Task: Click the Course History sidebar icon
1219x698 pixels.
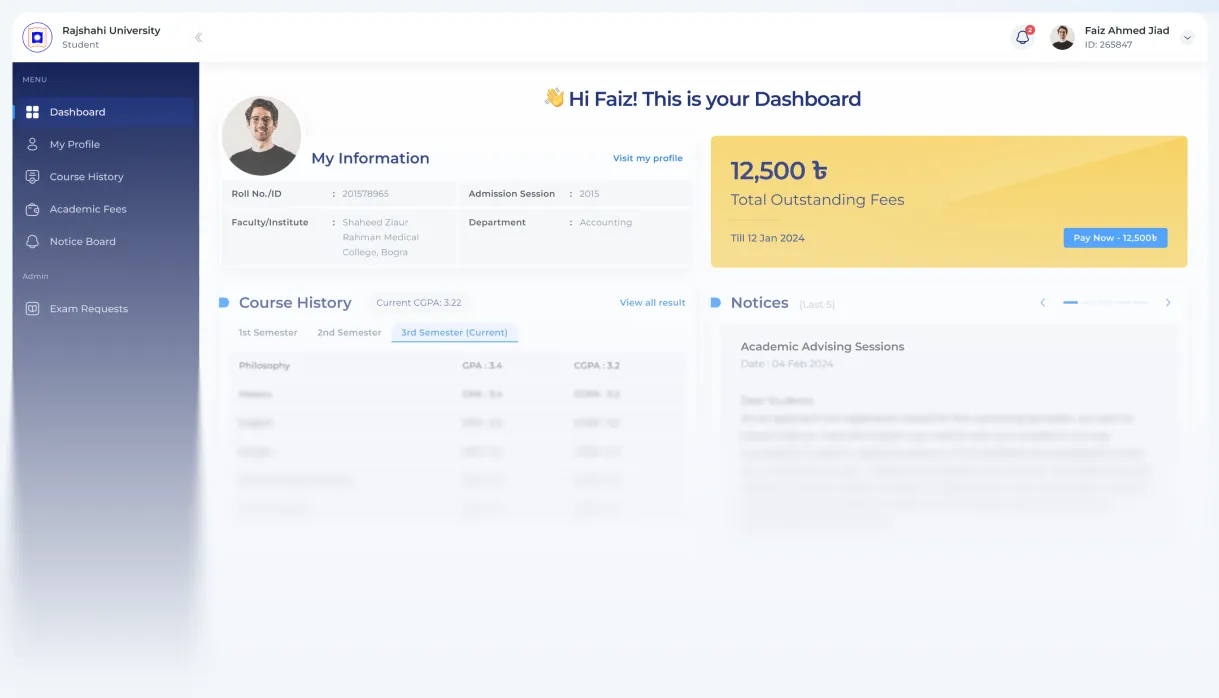Action: [32, 177]
